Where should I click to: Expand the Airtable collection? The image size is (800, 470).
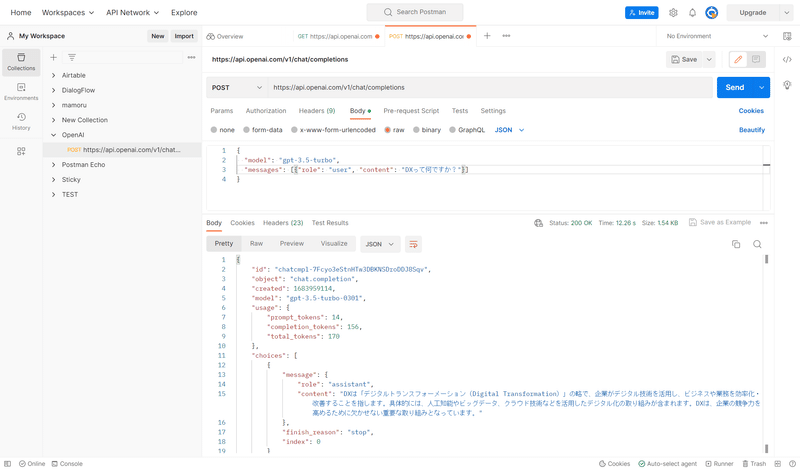pos(54,76)
